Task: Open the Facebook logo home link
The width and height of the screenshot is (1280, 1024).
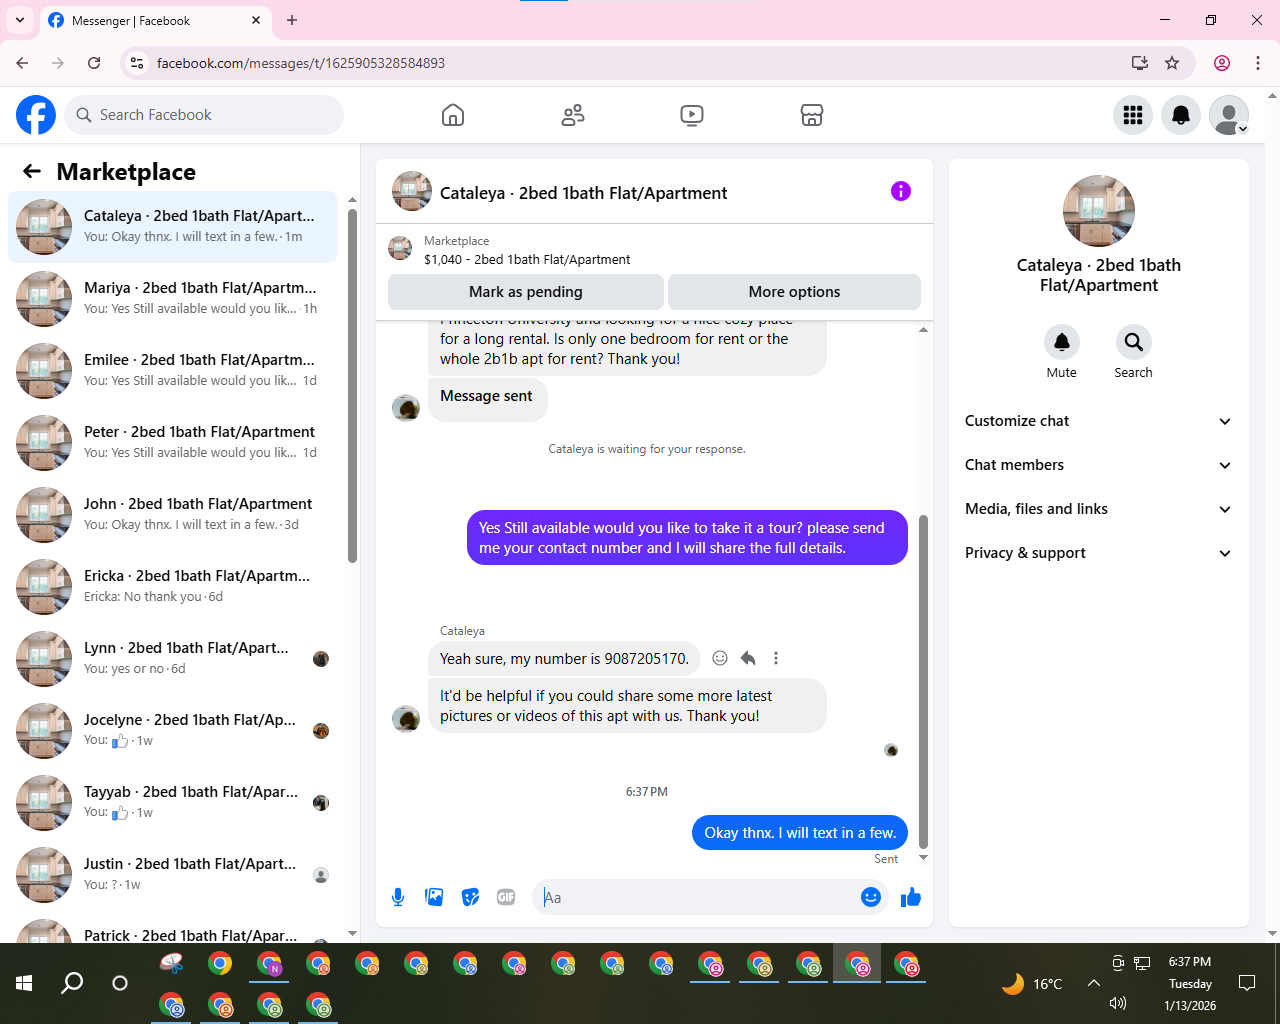Action: tap(36, 115)
